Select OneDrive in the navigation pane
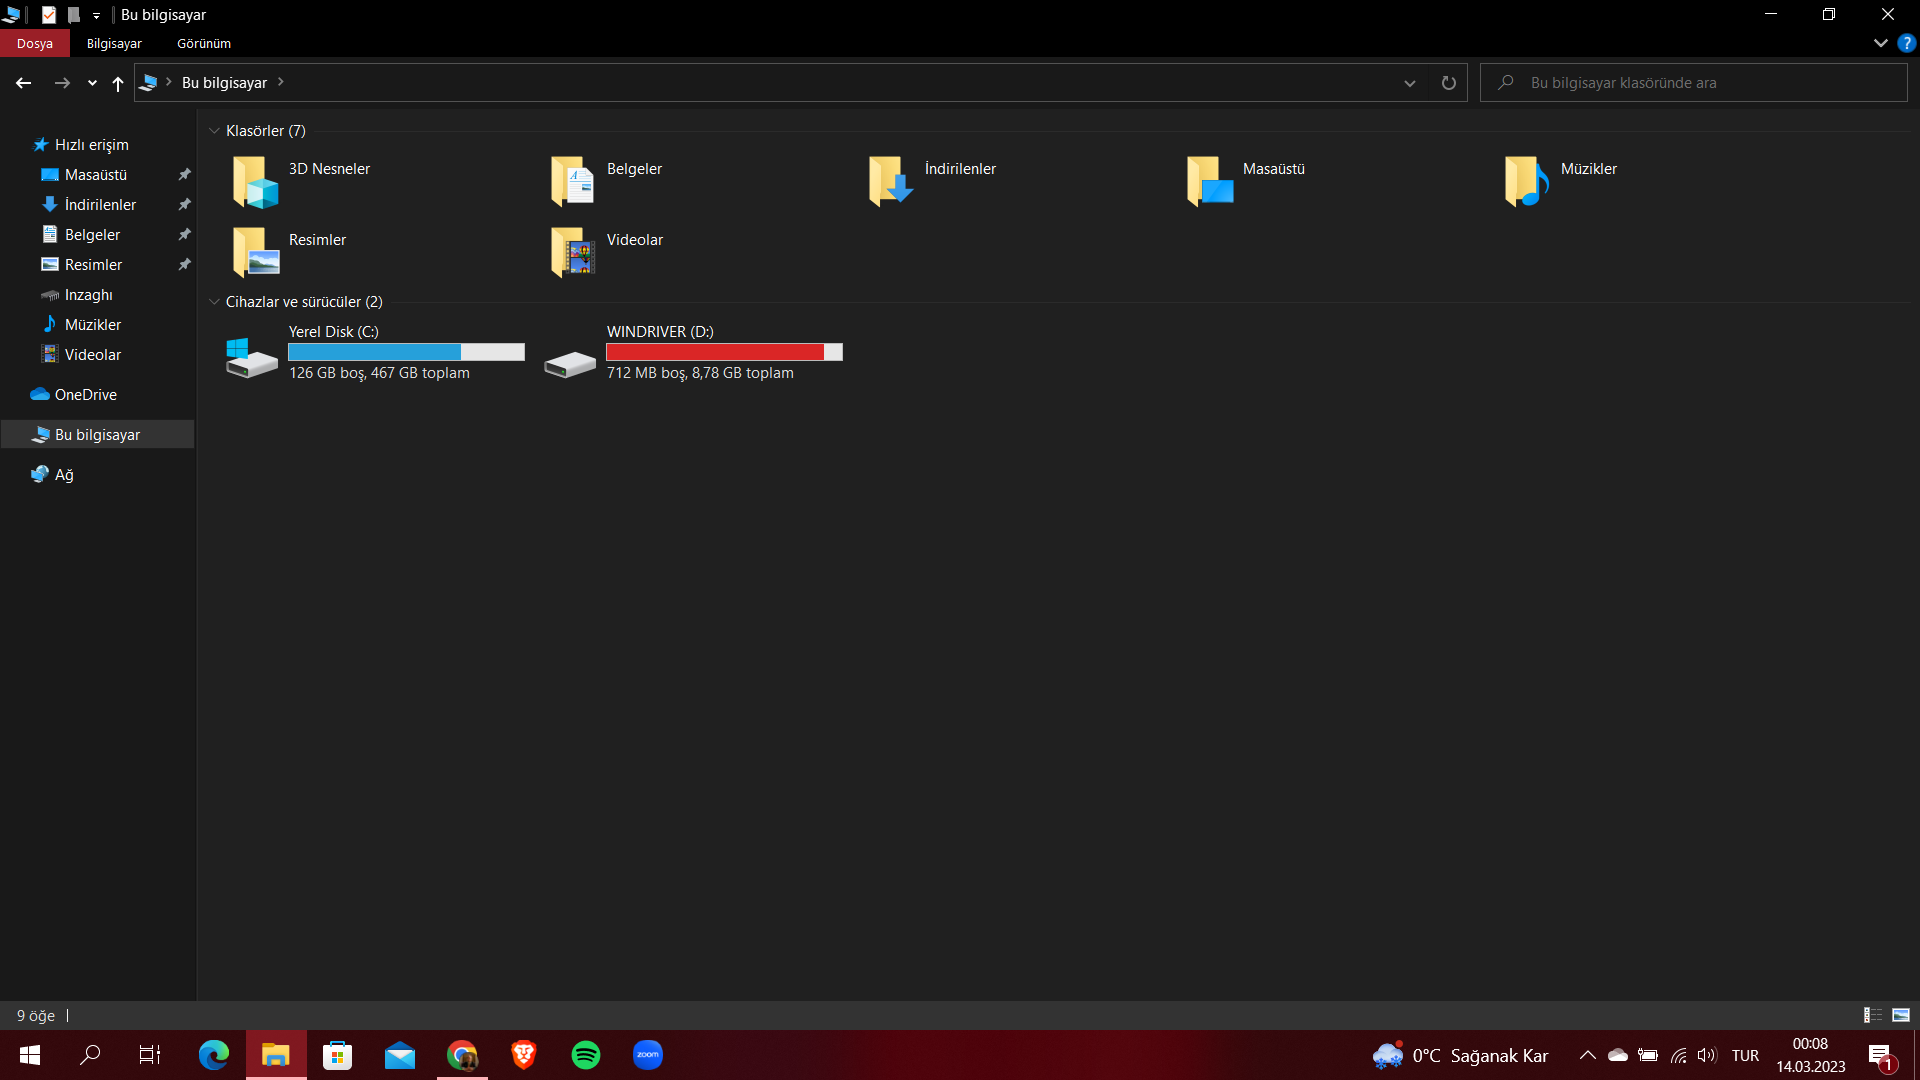This screenshot has width=1920, height=1080. 85,395
